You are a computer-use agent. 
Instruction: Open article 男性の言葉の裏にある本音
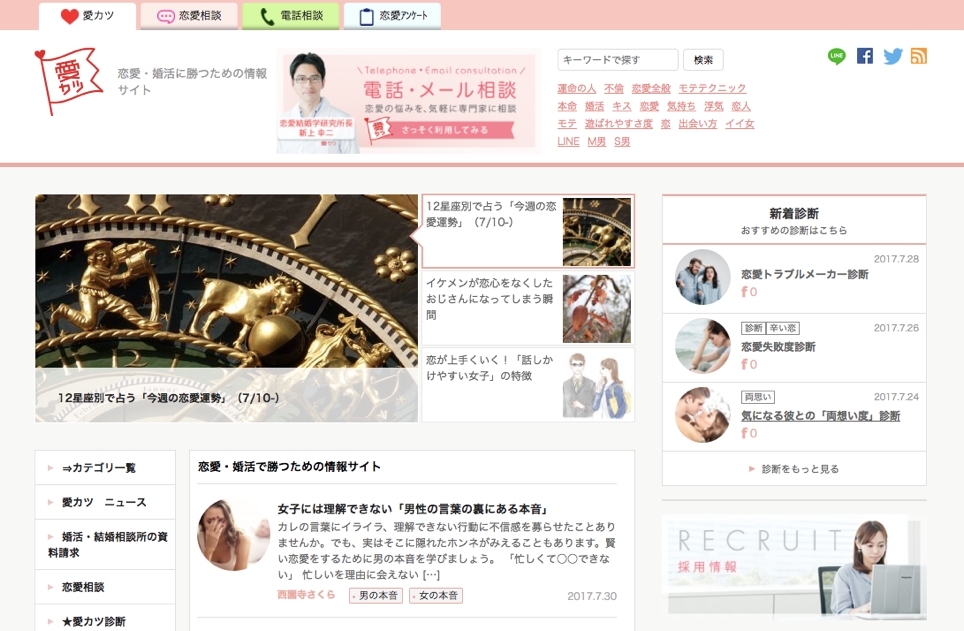point(413,509)
